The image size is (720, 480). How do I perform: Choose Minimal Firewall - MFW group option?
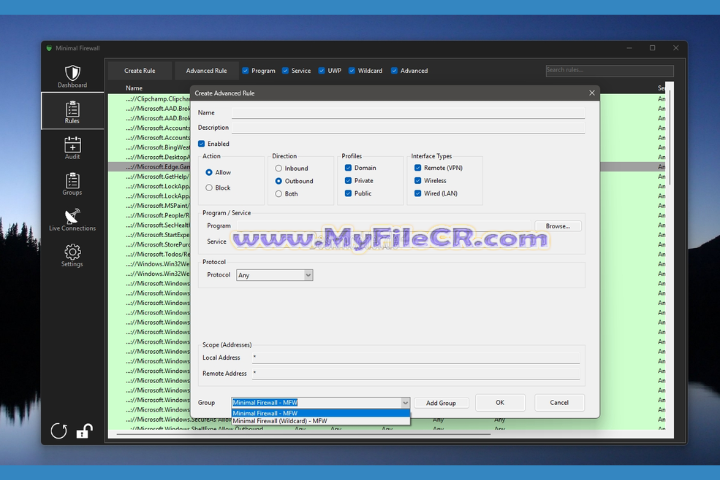[321, 413]
